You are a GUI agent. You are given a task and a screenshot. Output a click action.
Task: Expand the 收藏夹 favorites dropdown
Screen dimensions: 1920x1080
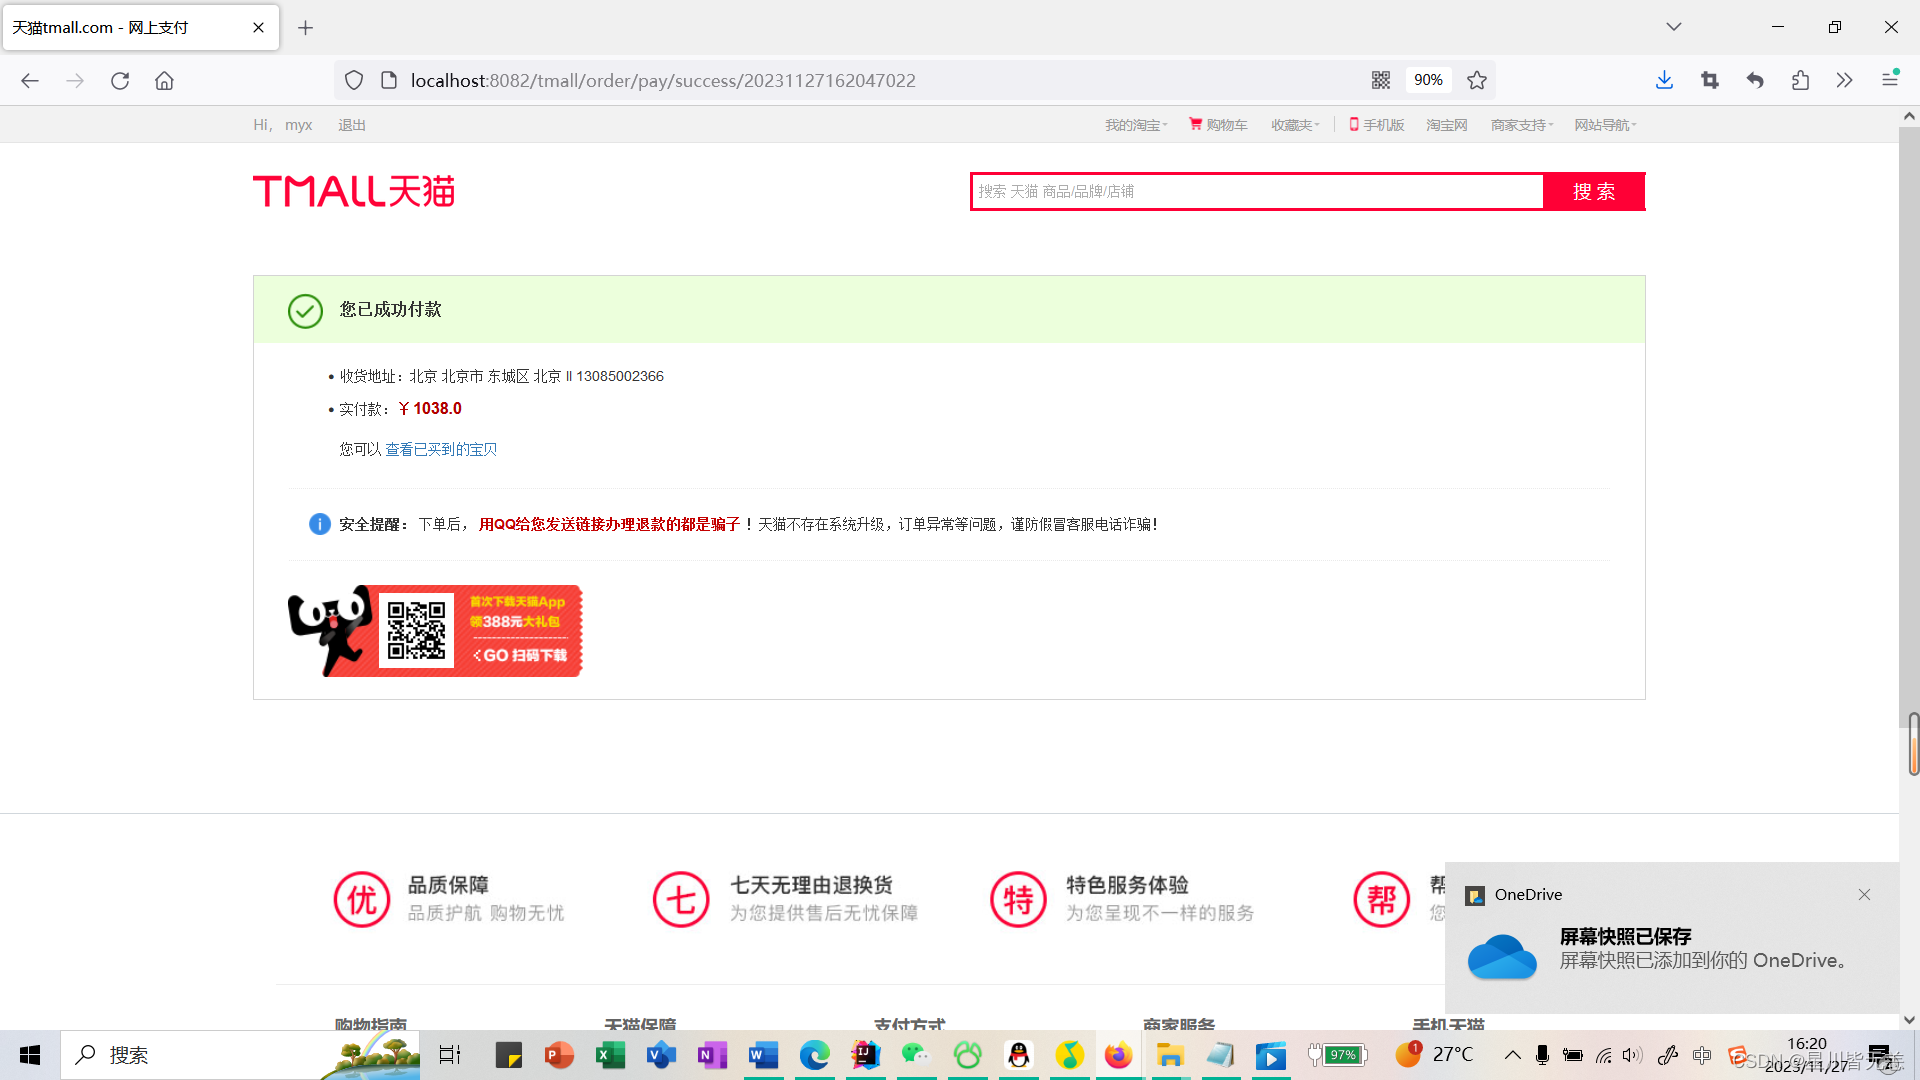(x=1295, y=125)
